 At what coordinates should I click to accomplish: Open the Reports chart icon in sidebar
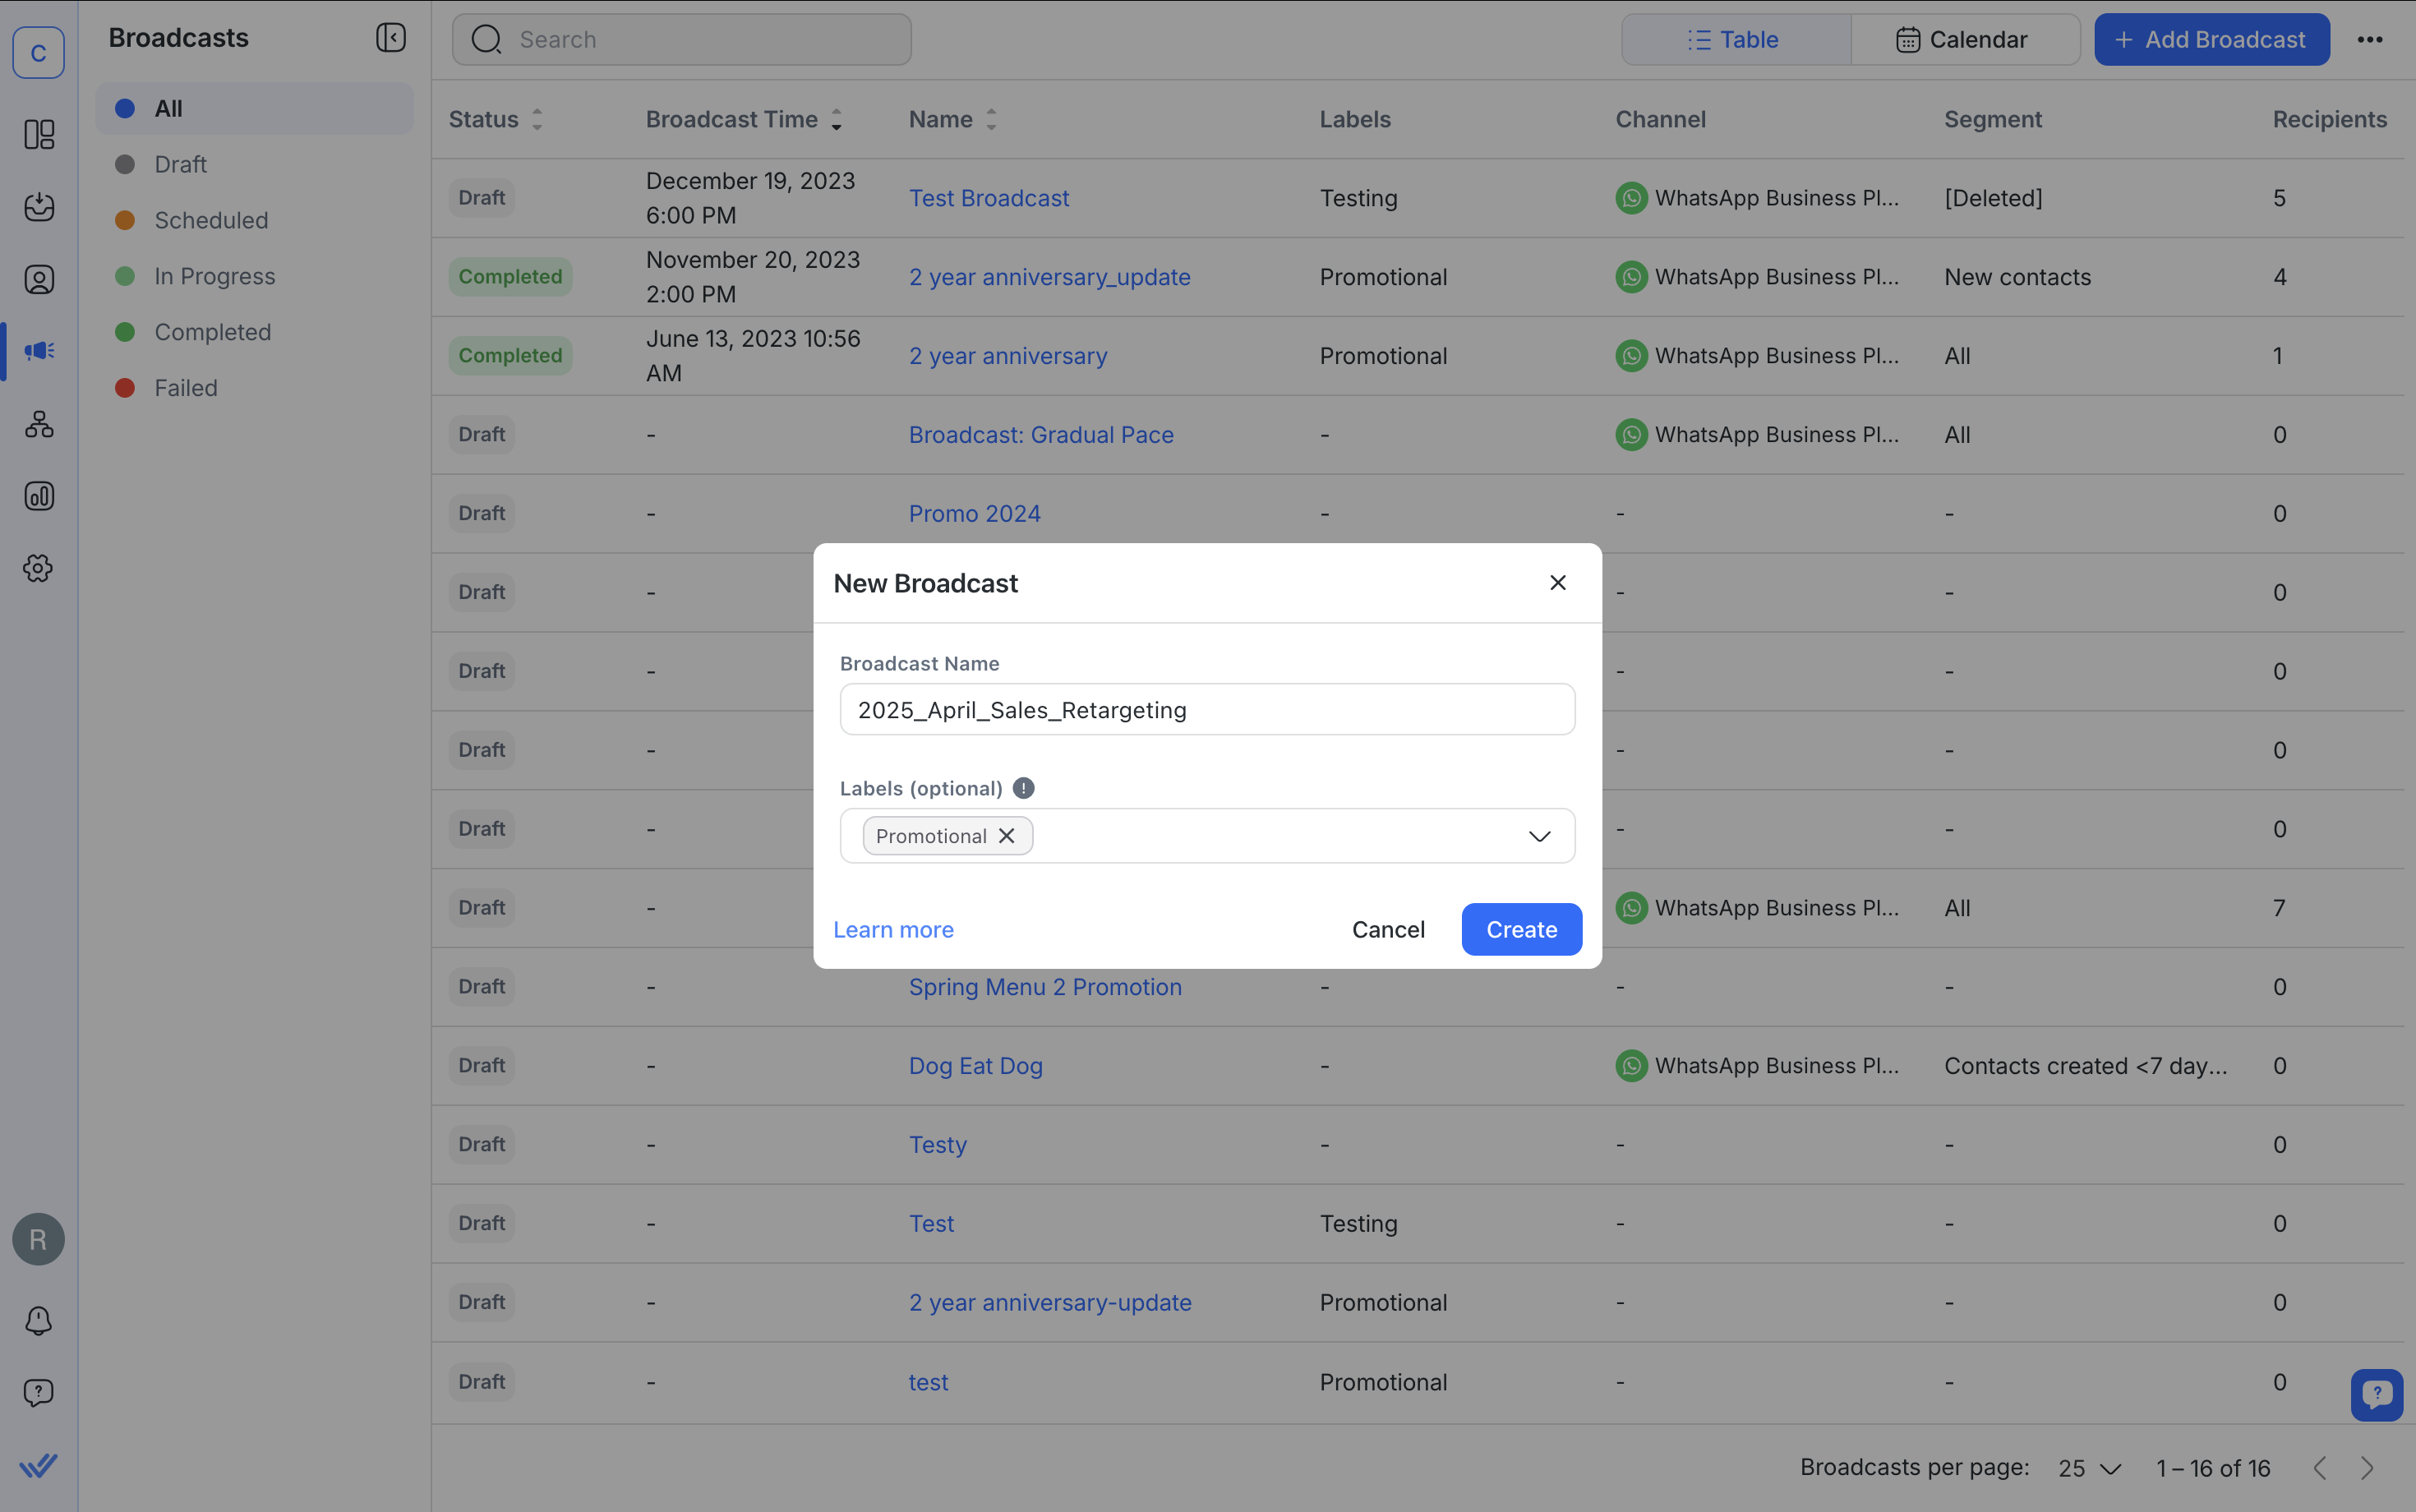pos(39,496)
